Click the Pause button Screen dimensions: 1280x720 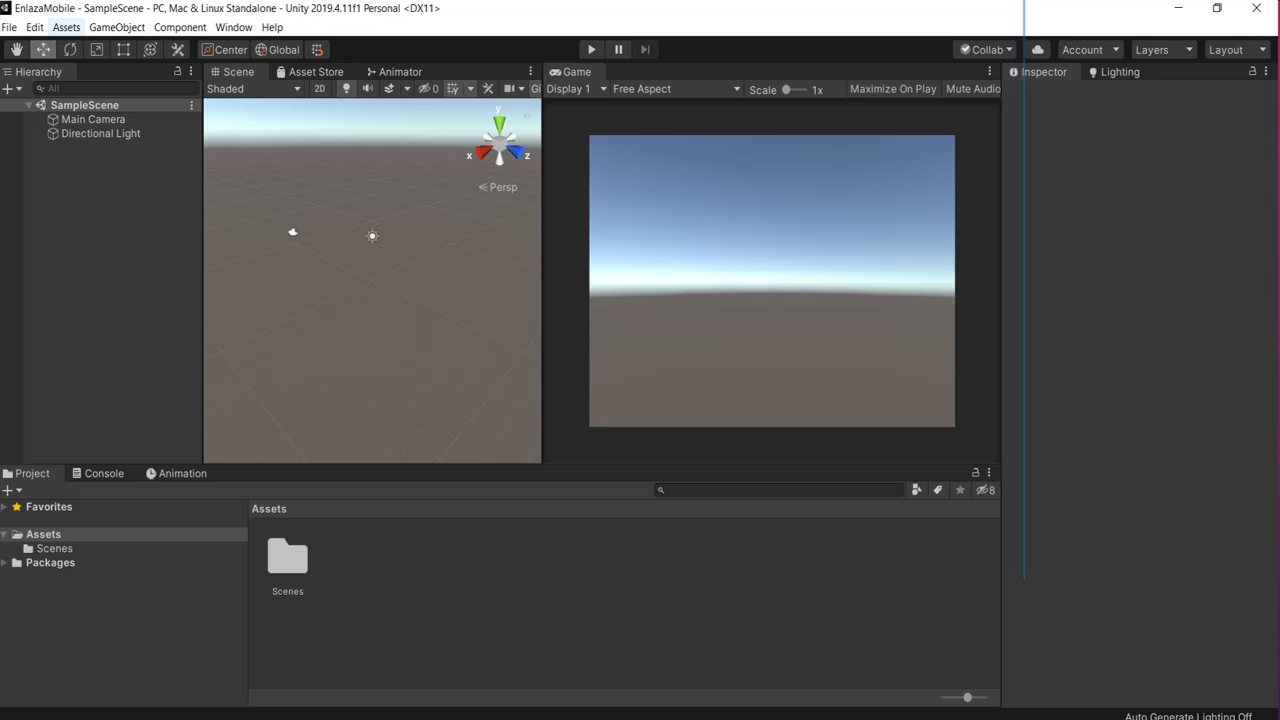coord(618,50)
